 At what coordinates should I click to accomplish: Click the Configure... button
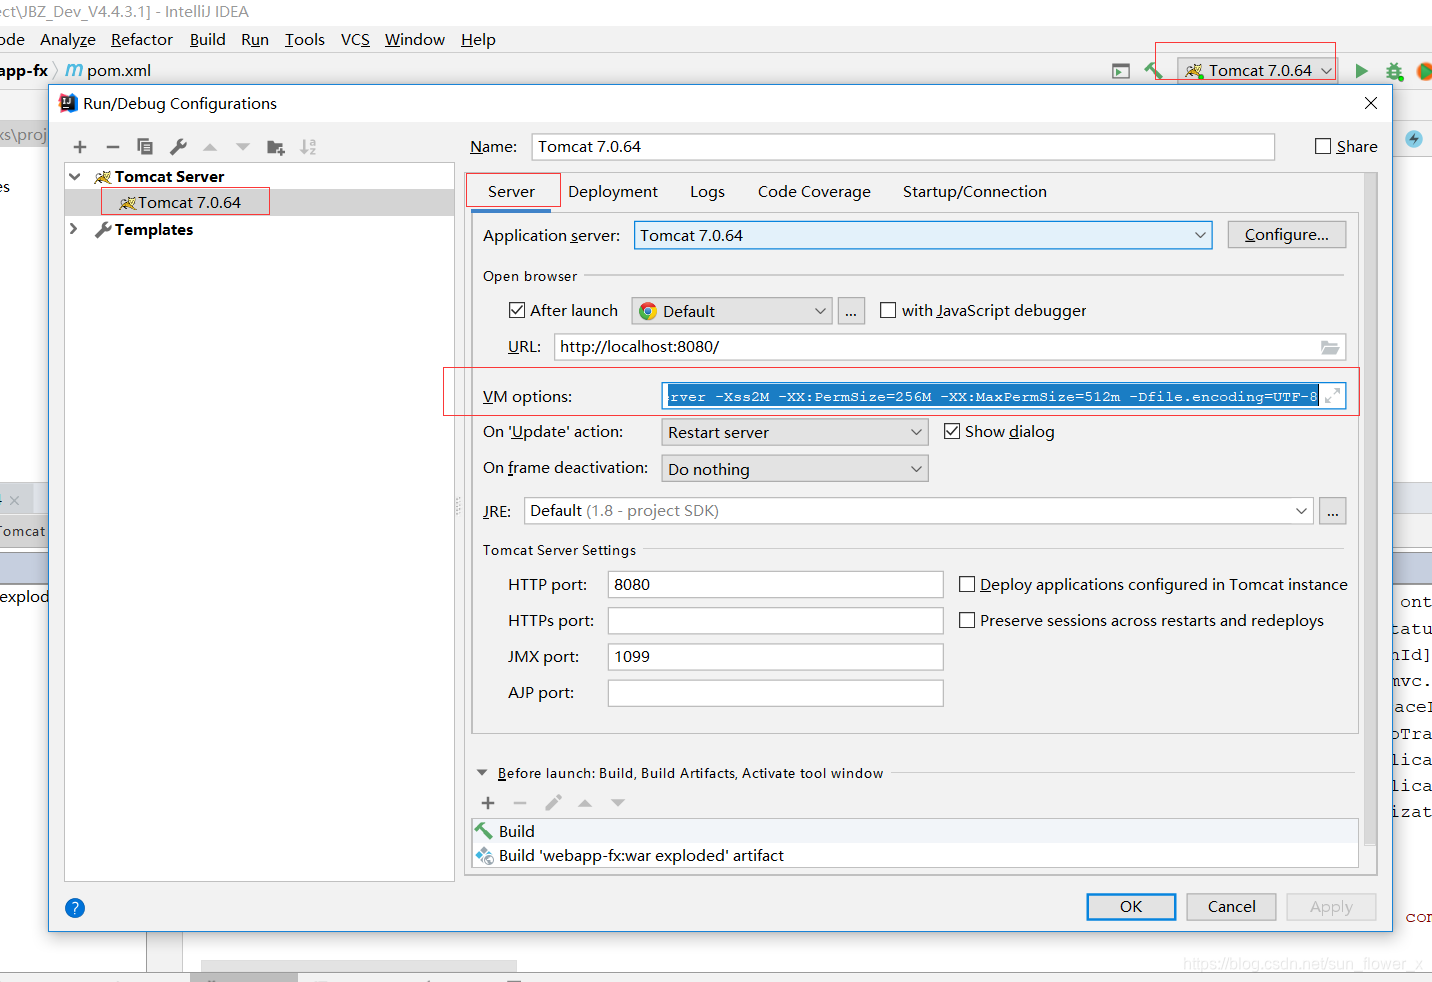coord(1286,235)
